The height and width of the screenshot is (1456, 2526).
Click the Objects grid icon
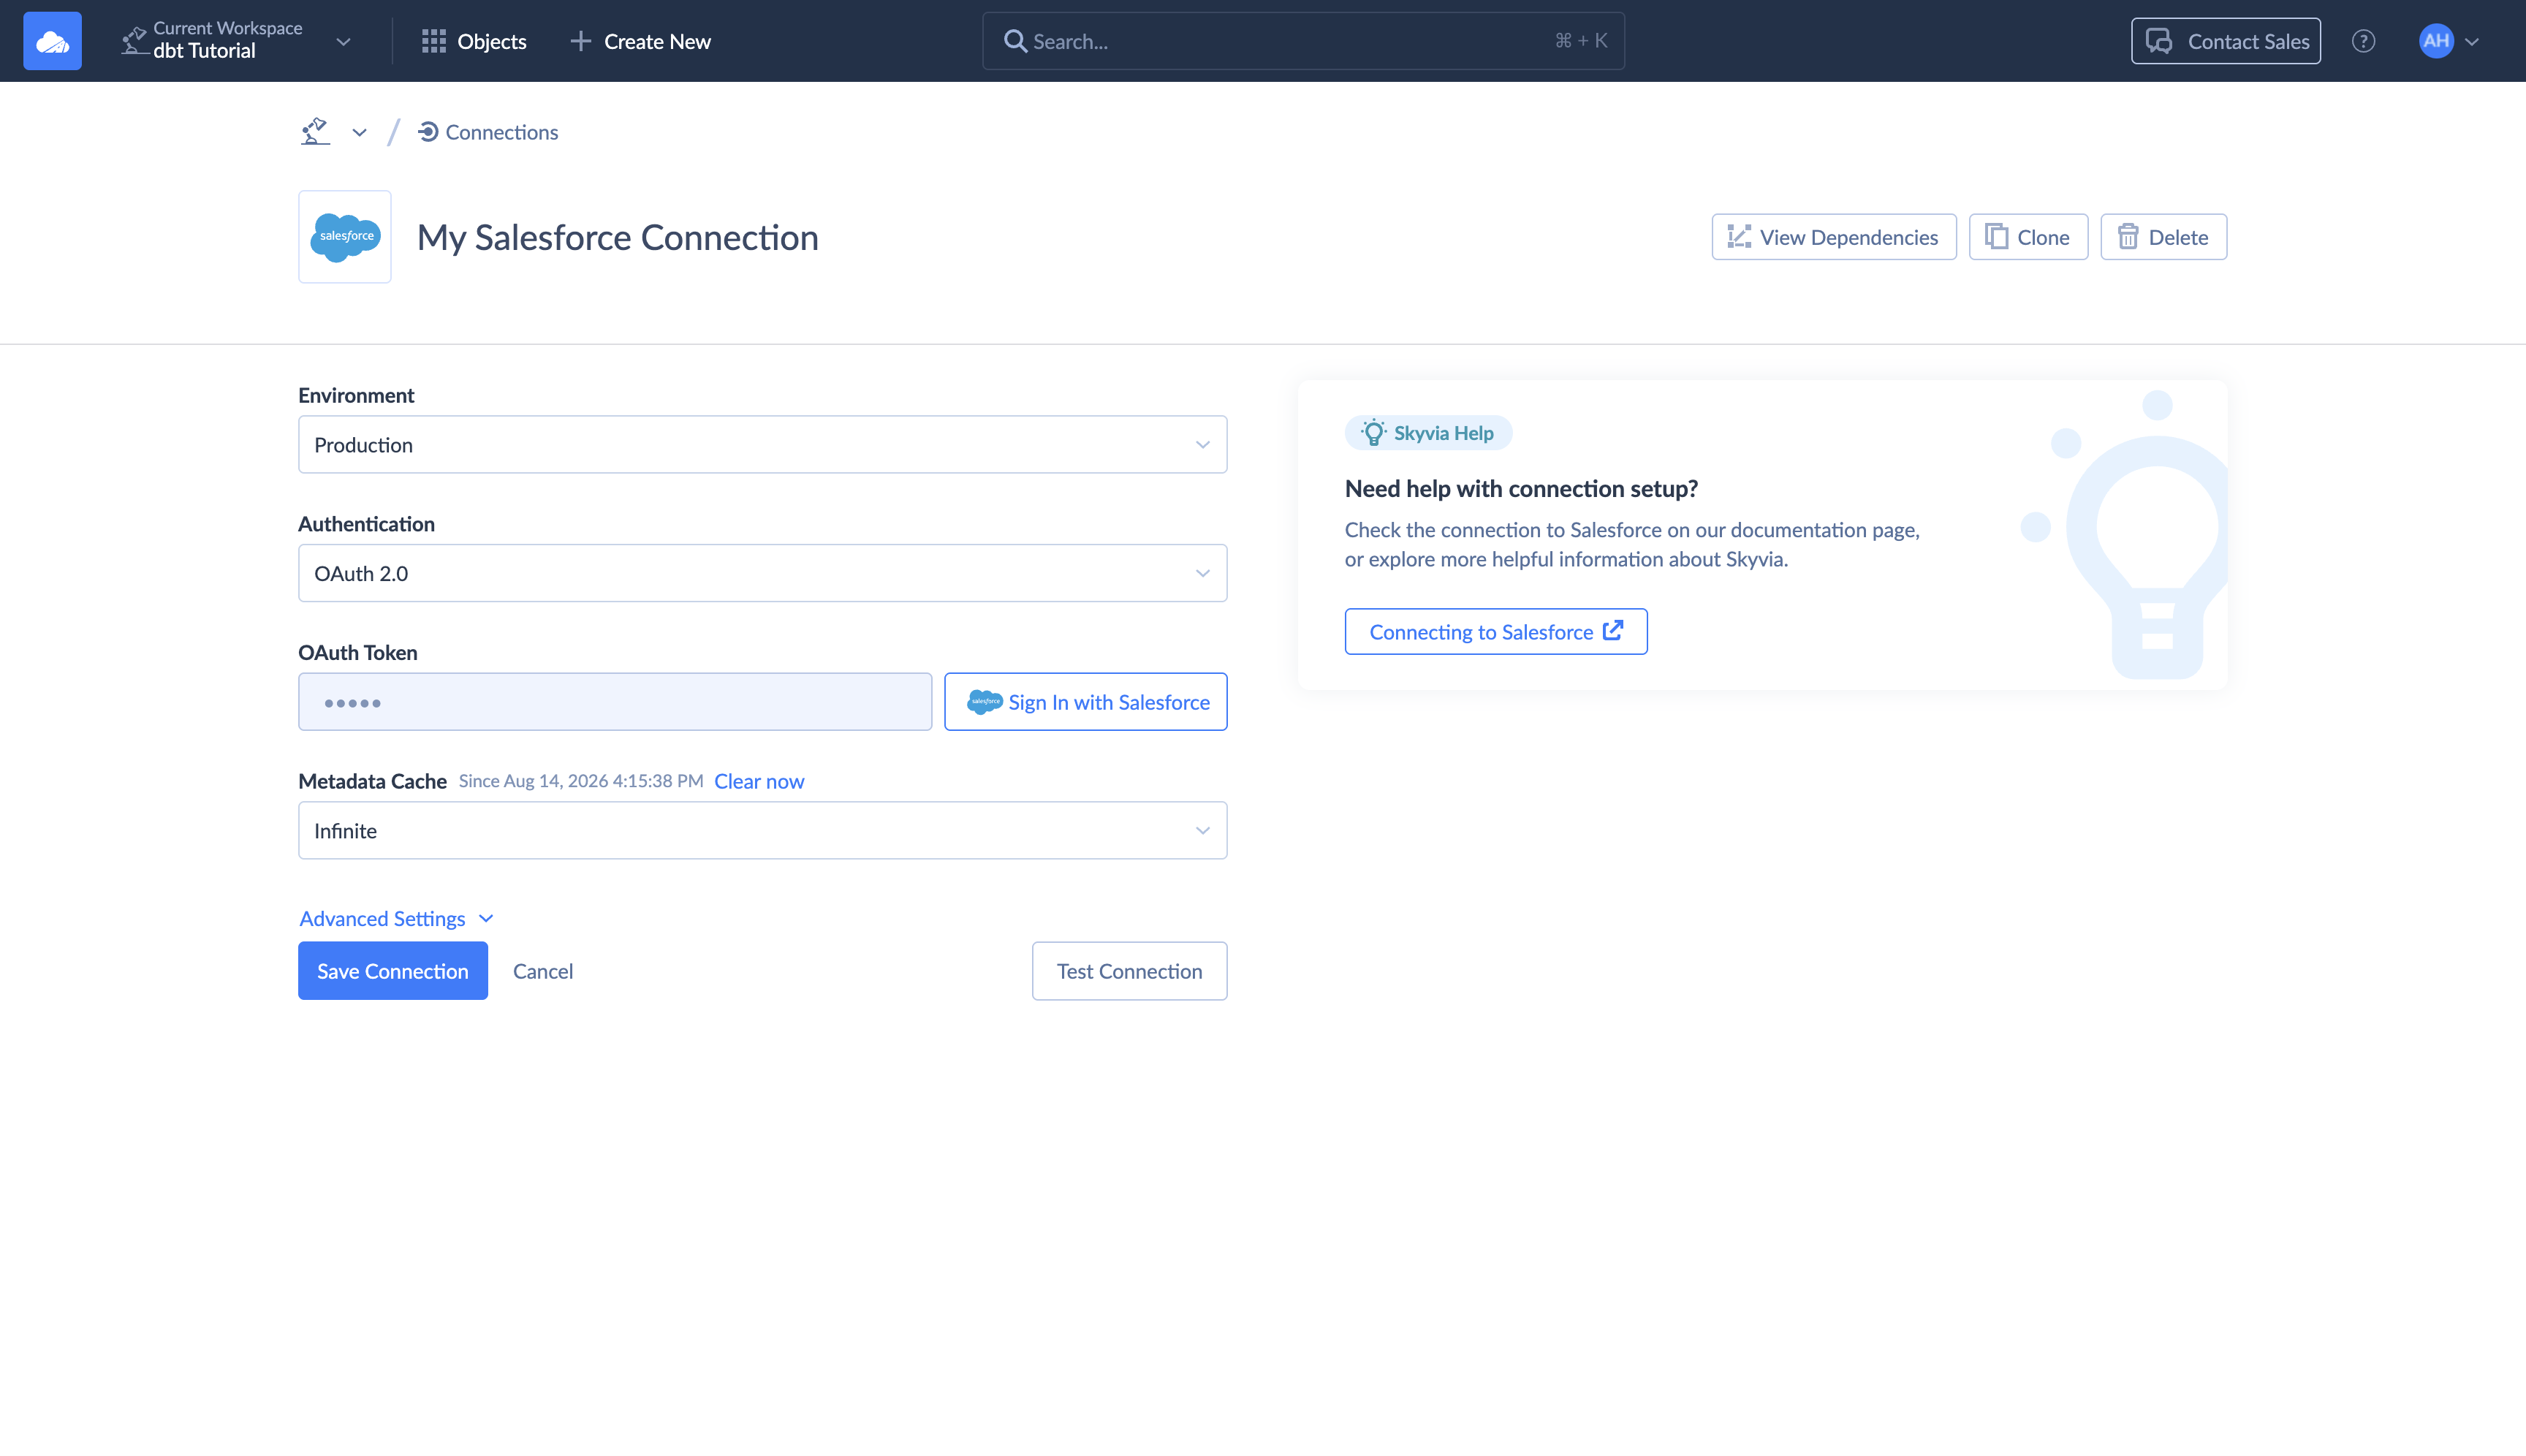point(433,41)
